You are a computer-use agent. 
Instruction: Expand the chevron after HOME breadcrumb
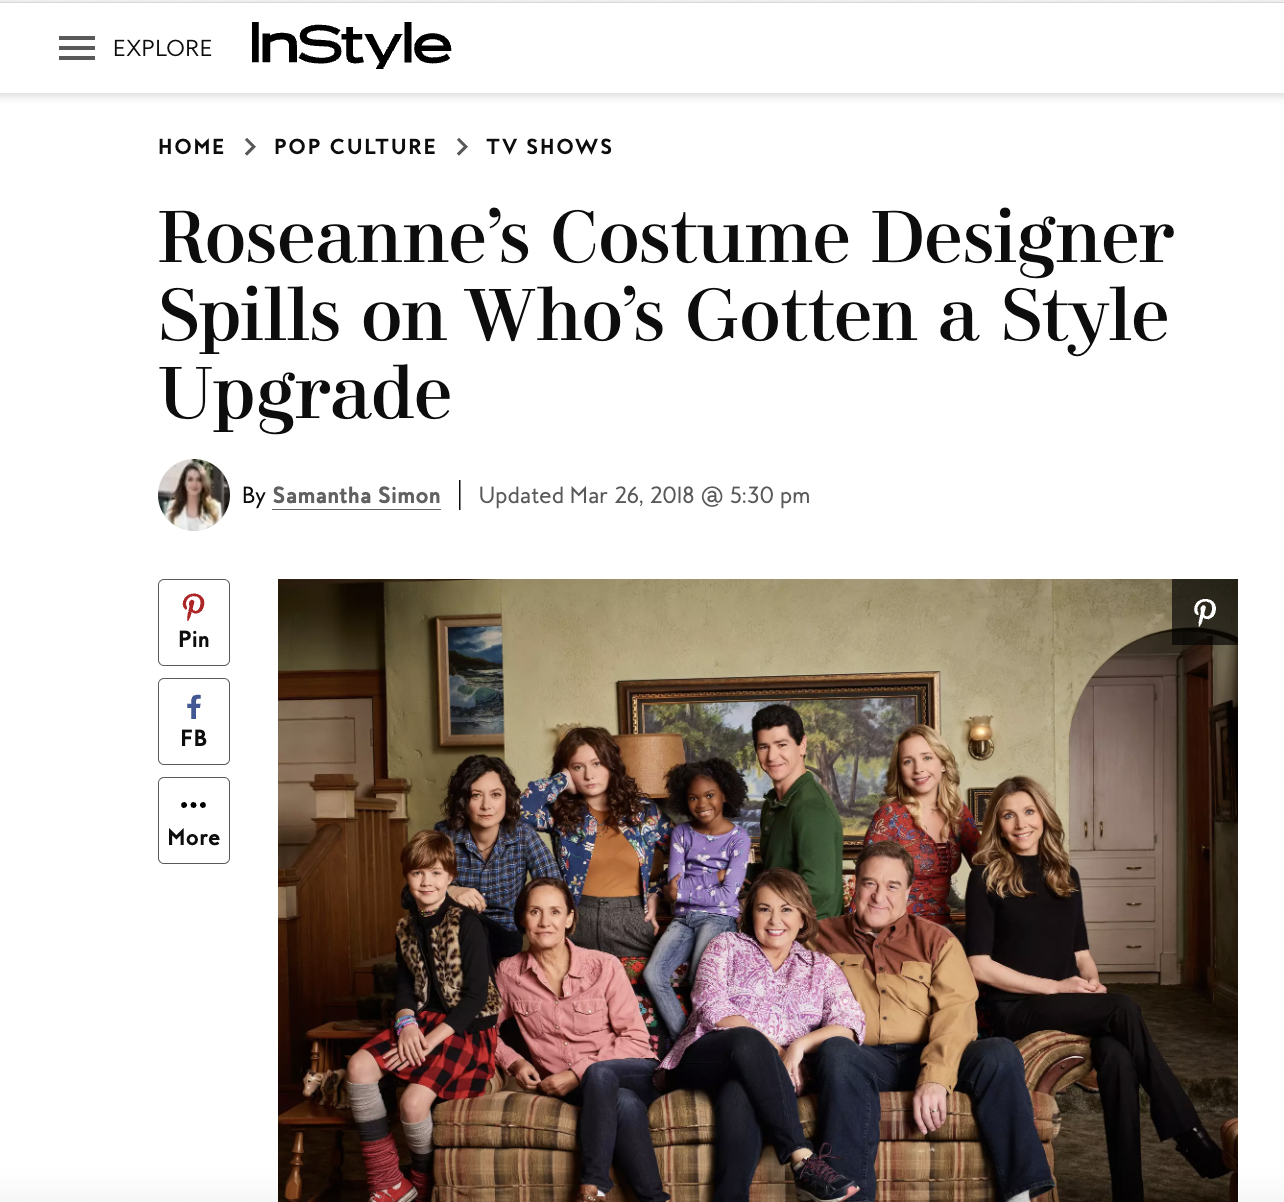tap(250, 146)
